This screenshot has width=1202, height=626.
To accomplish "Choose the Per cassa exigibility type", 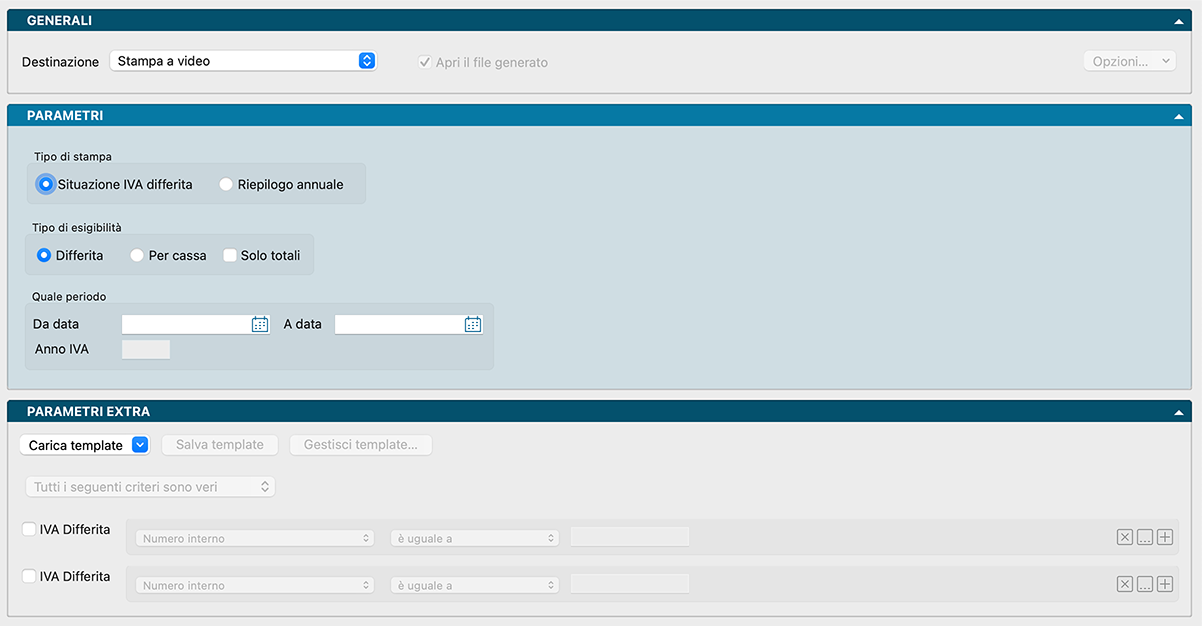I will pos(137,256).
